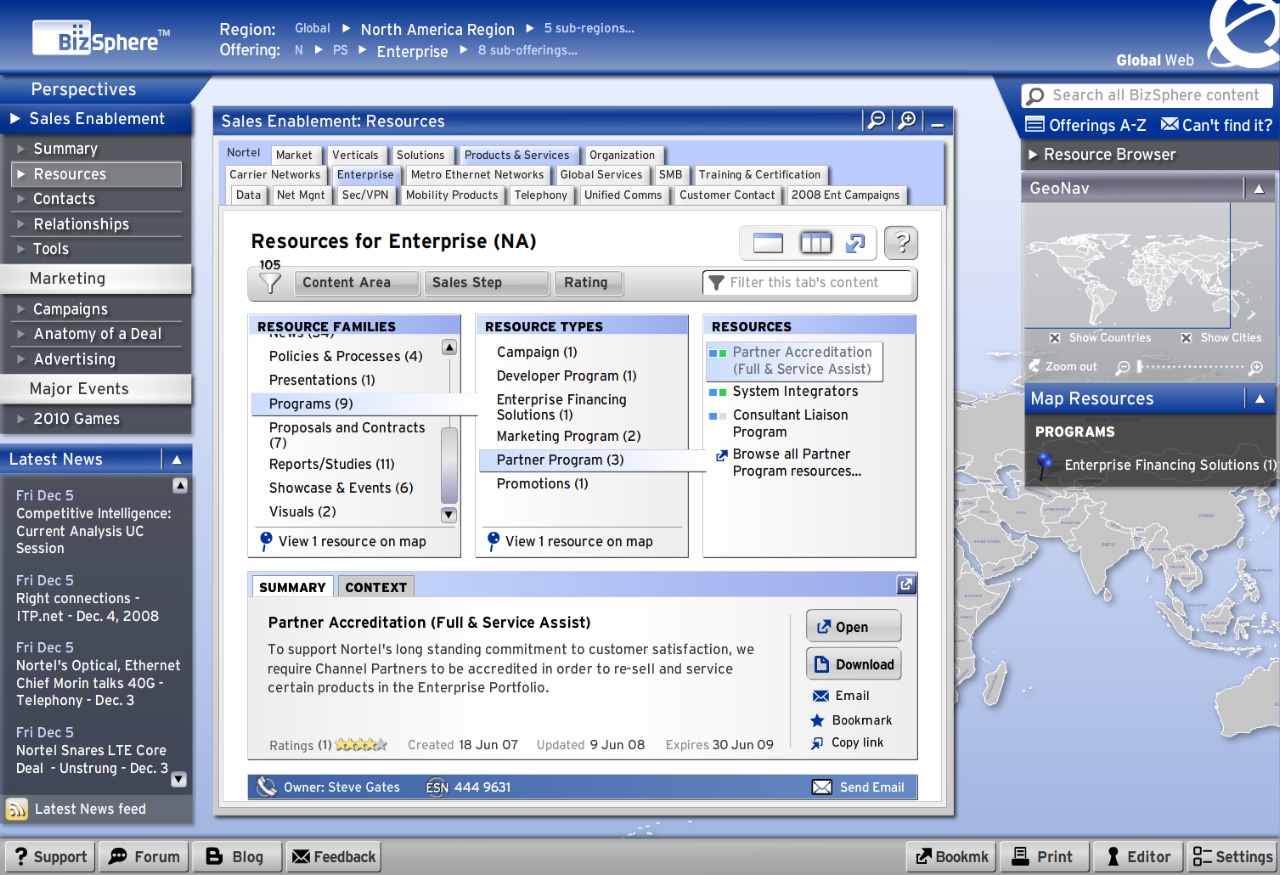Open help with the question mark button
The width and height of the screenshot is (1280, 875).
(x=901, y=243)
